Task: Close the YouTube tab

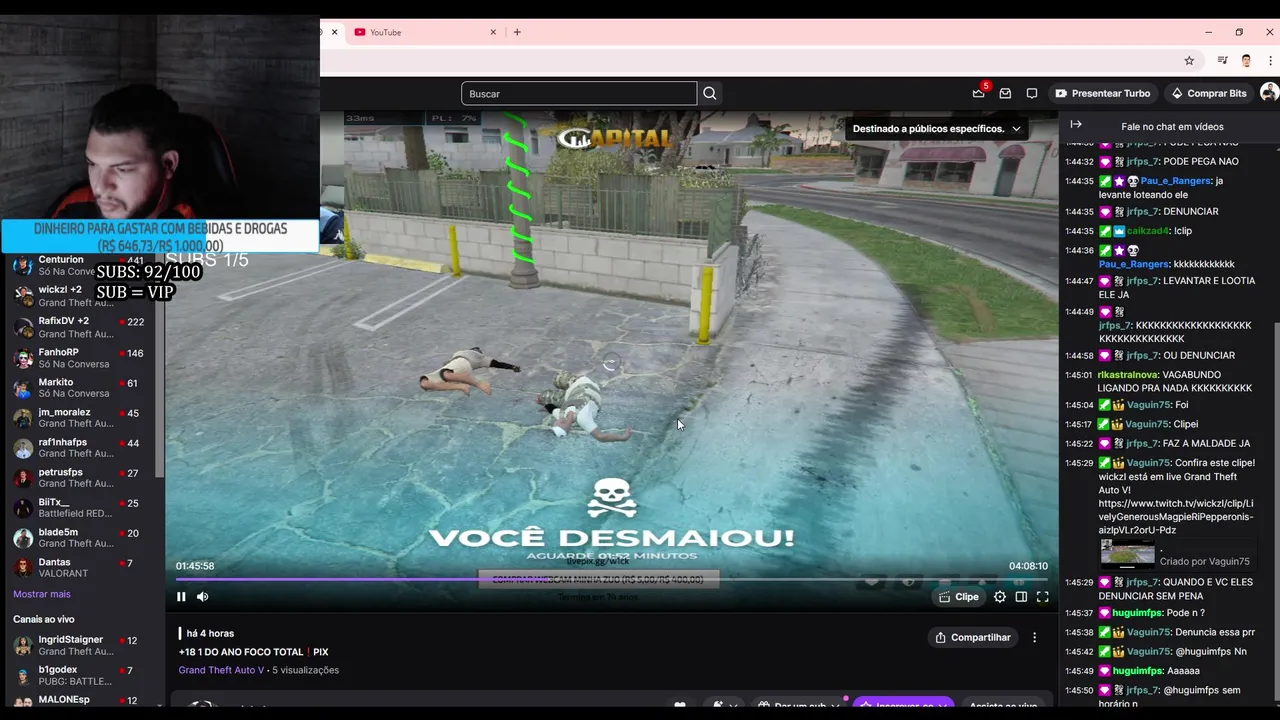Action: (493, 32)
